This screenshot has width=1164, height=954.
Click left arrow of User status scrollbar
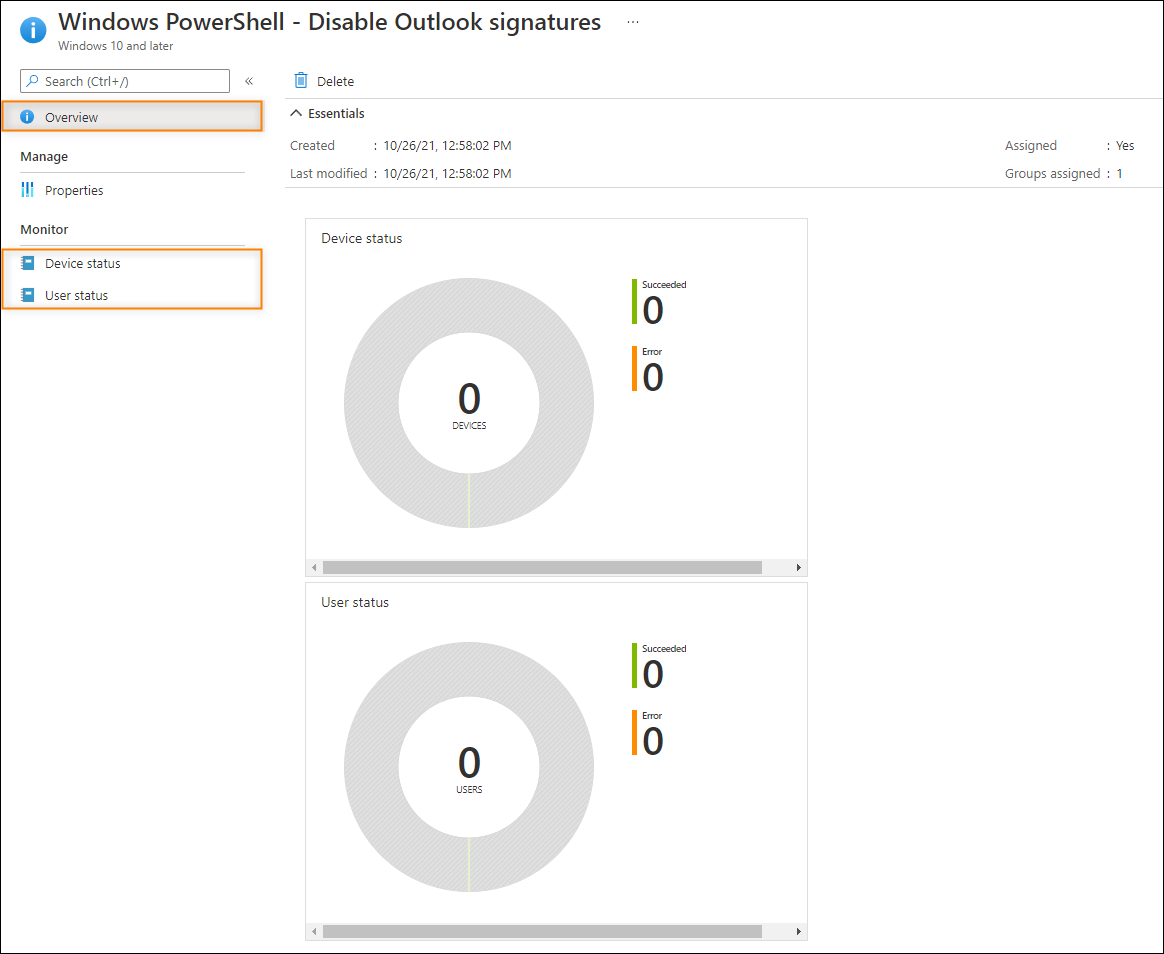click(x=314, y=931)
